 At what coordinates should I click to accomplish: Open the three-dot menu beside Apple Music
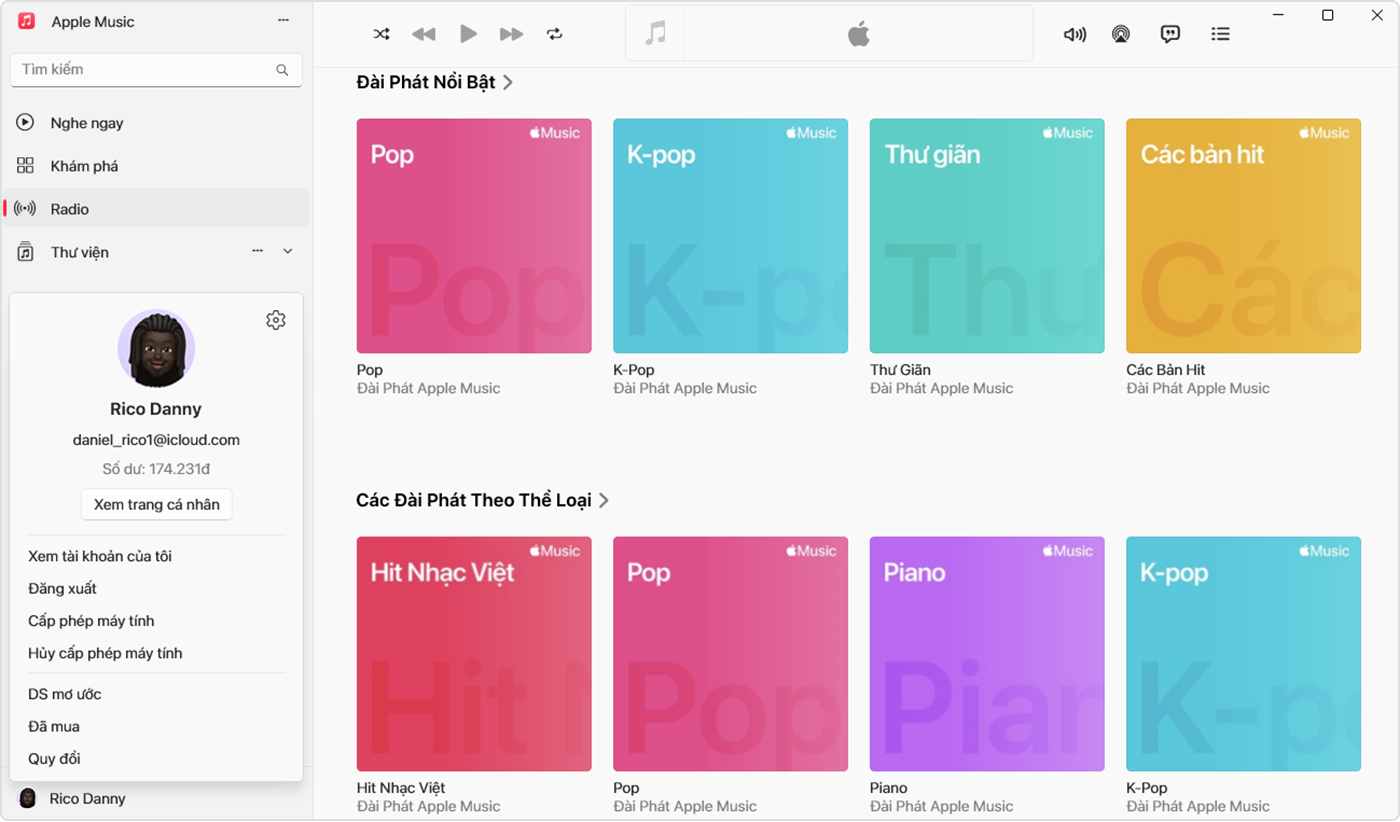[283, 21]
